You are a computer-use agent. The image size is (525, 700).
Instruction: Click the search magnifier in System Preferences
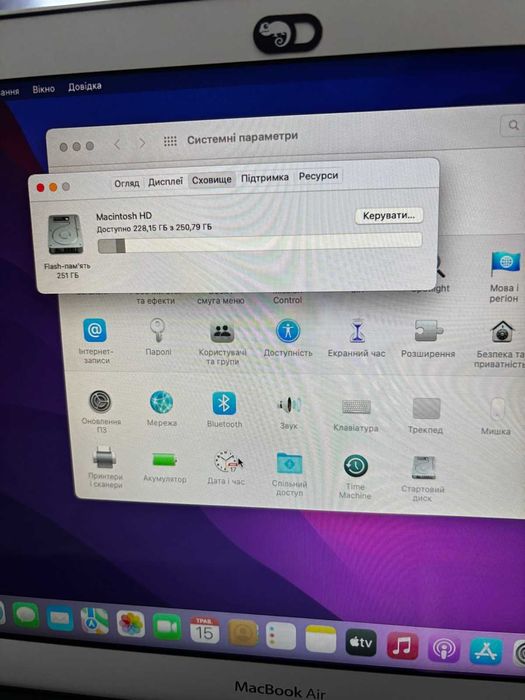click(513, 125)
